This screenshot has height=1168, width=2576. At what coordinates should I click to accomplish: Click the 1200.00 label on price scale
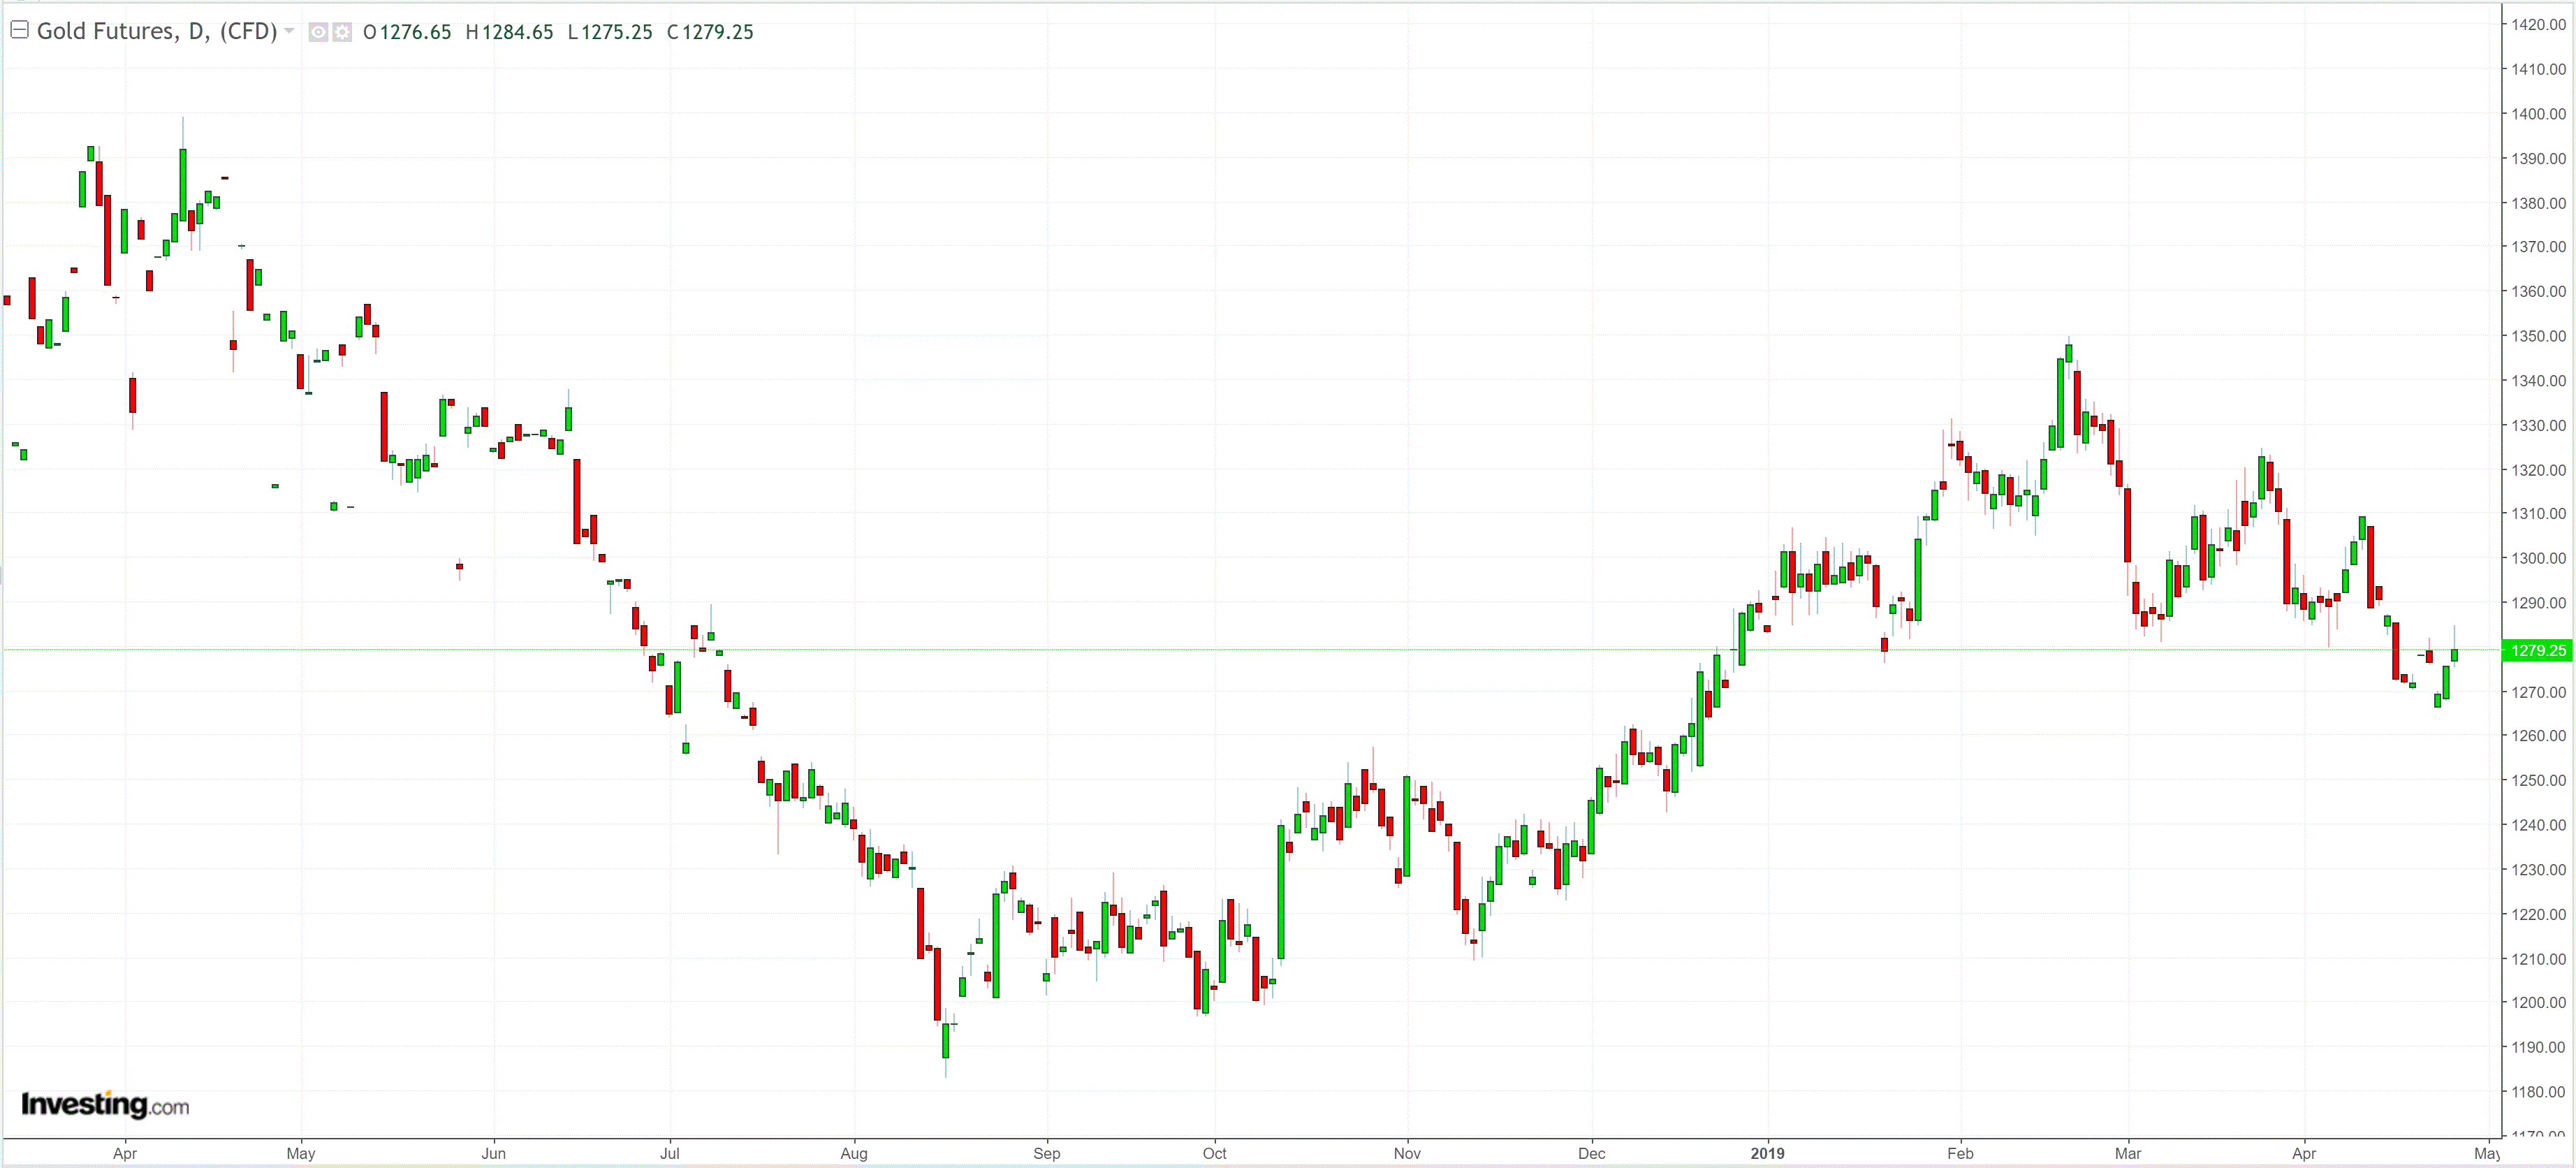[x=2538, y=1002]
